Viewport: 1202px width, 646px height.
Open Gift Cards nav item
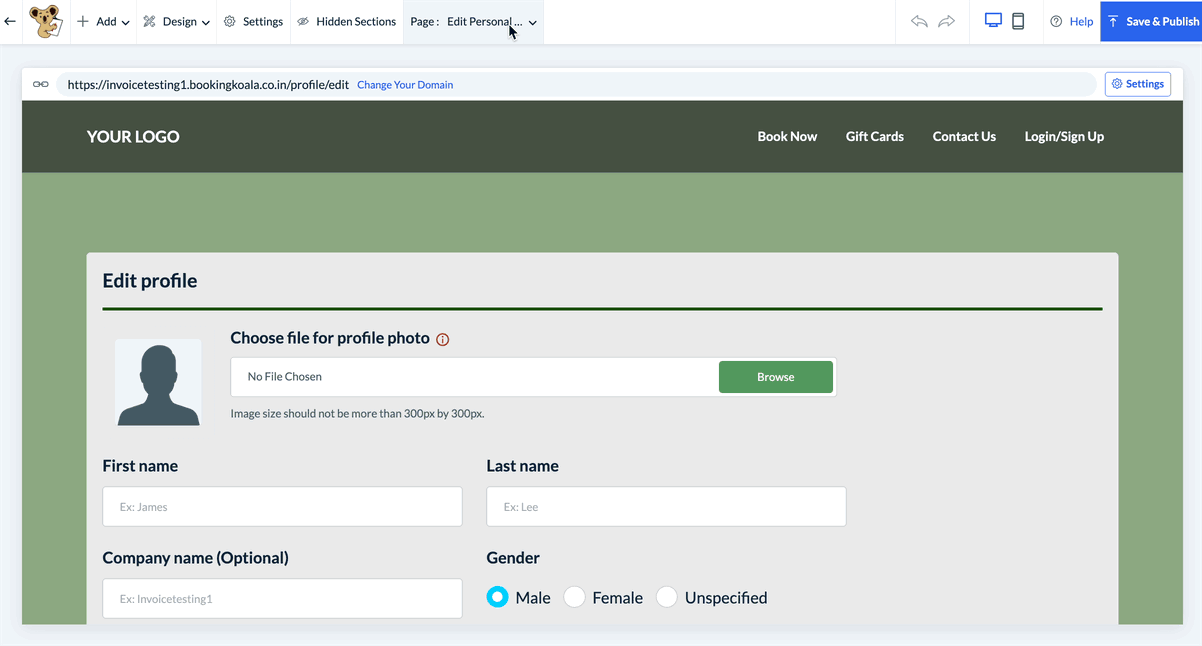tap(875, 137)
